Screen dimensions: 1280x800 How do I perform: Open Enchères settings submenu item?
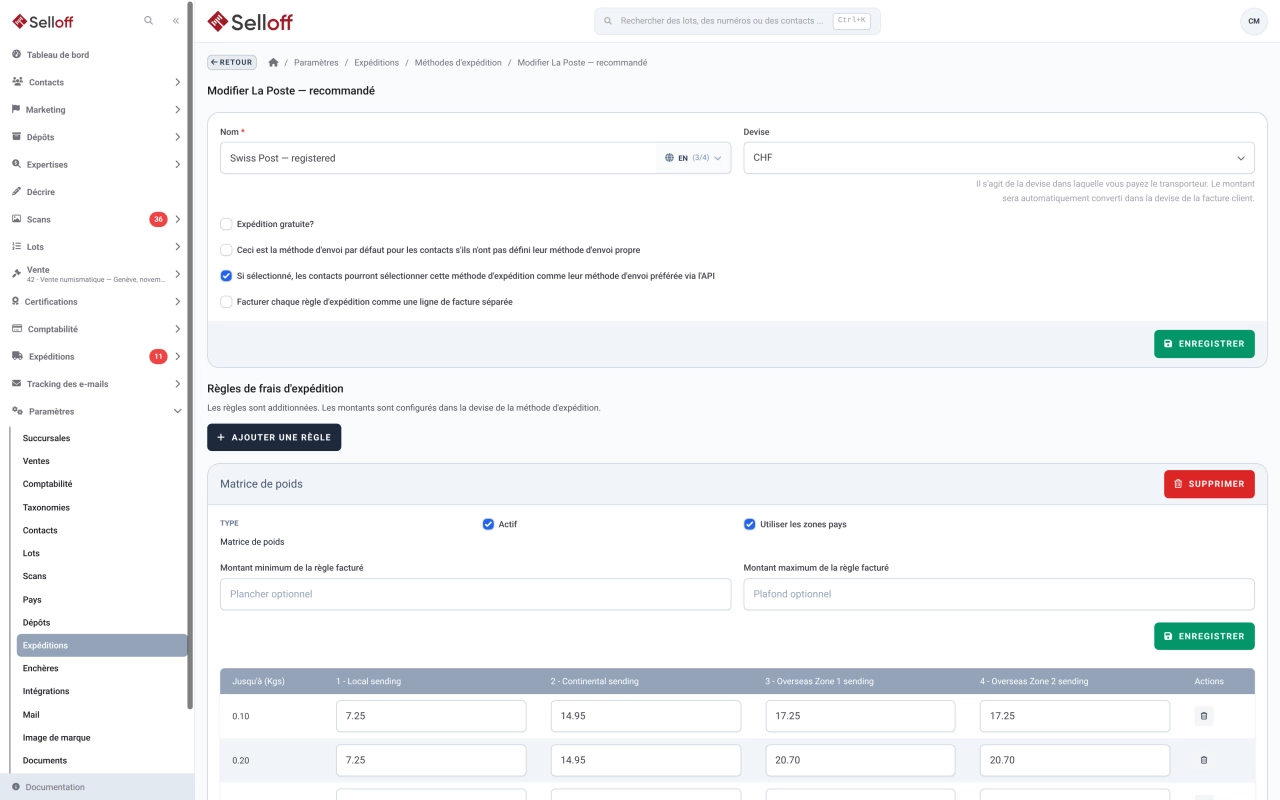coord(102,668)
